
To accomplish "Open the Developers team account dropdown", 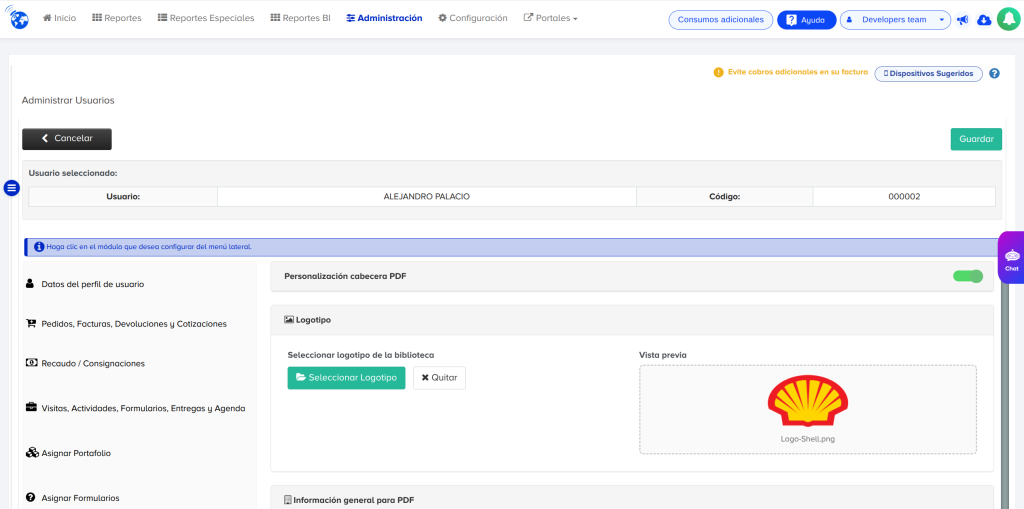I will click(x=895, y=20).
